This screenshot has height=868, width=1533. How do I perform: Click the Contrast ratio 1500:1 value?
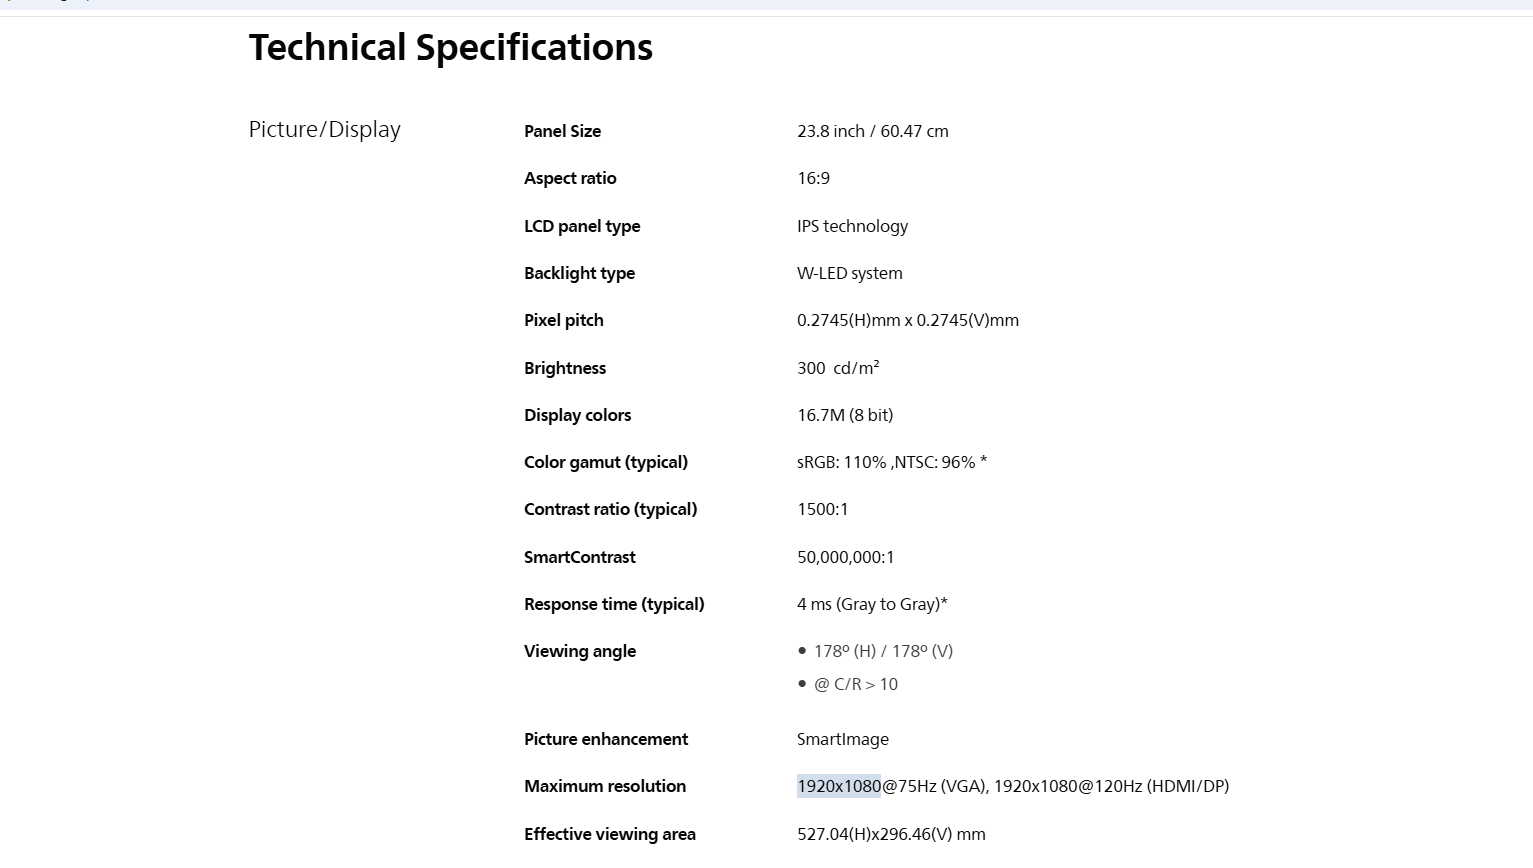point(822,509)
